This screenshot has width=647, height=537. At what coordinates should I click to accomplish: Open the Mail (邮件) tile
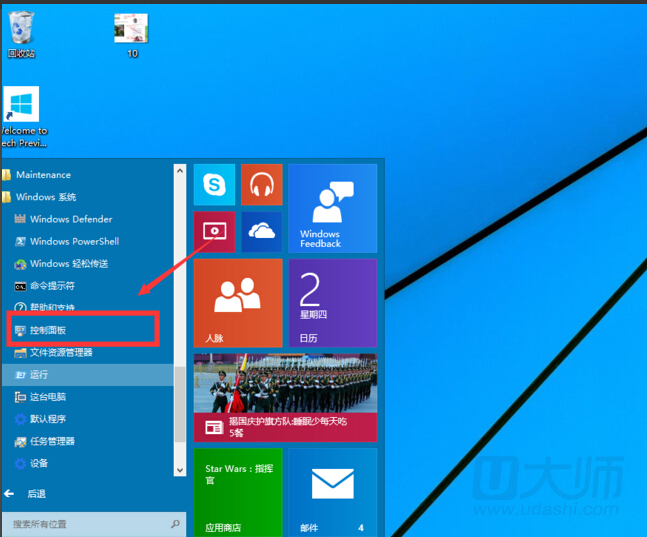(x=332, y=491)
